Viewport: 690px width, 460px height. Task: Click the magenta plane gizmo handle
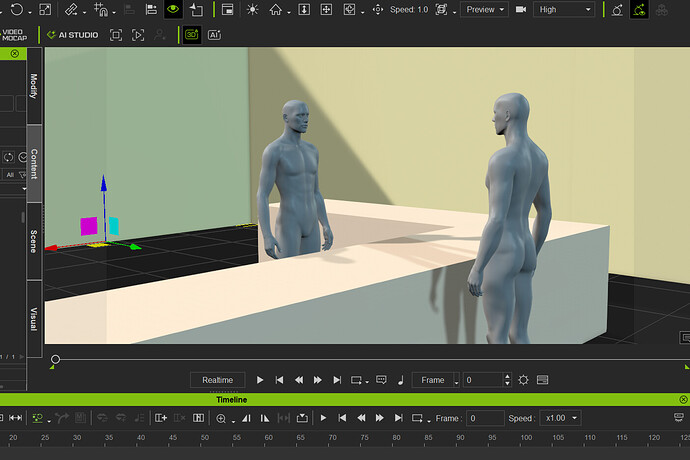89,226
